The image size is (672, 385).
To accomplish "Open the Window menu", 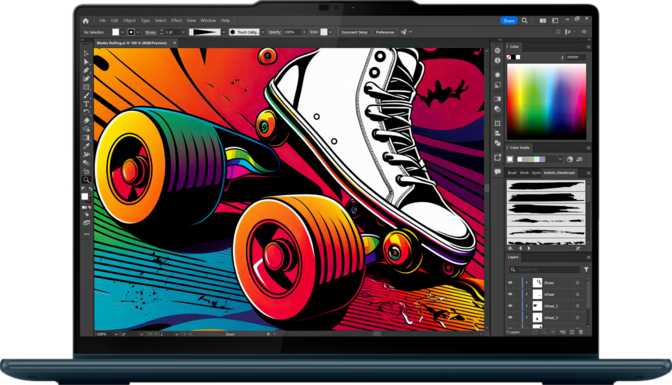I will [208, 21].
